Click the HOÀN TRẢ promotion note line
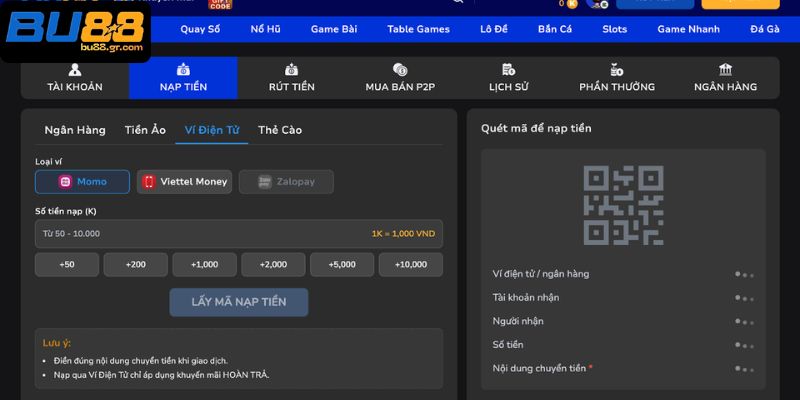Viewport: 800px width, 400px height. tap(161, 375)
